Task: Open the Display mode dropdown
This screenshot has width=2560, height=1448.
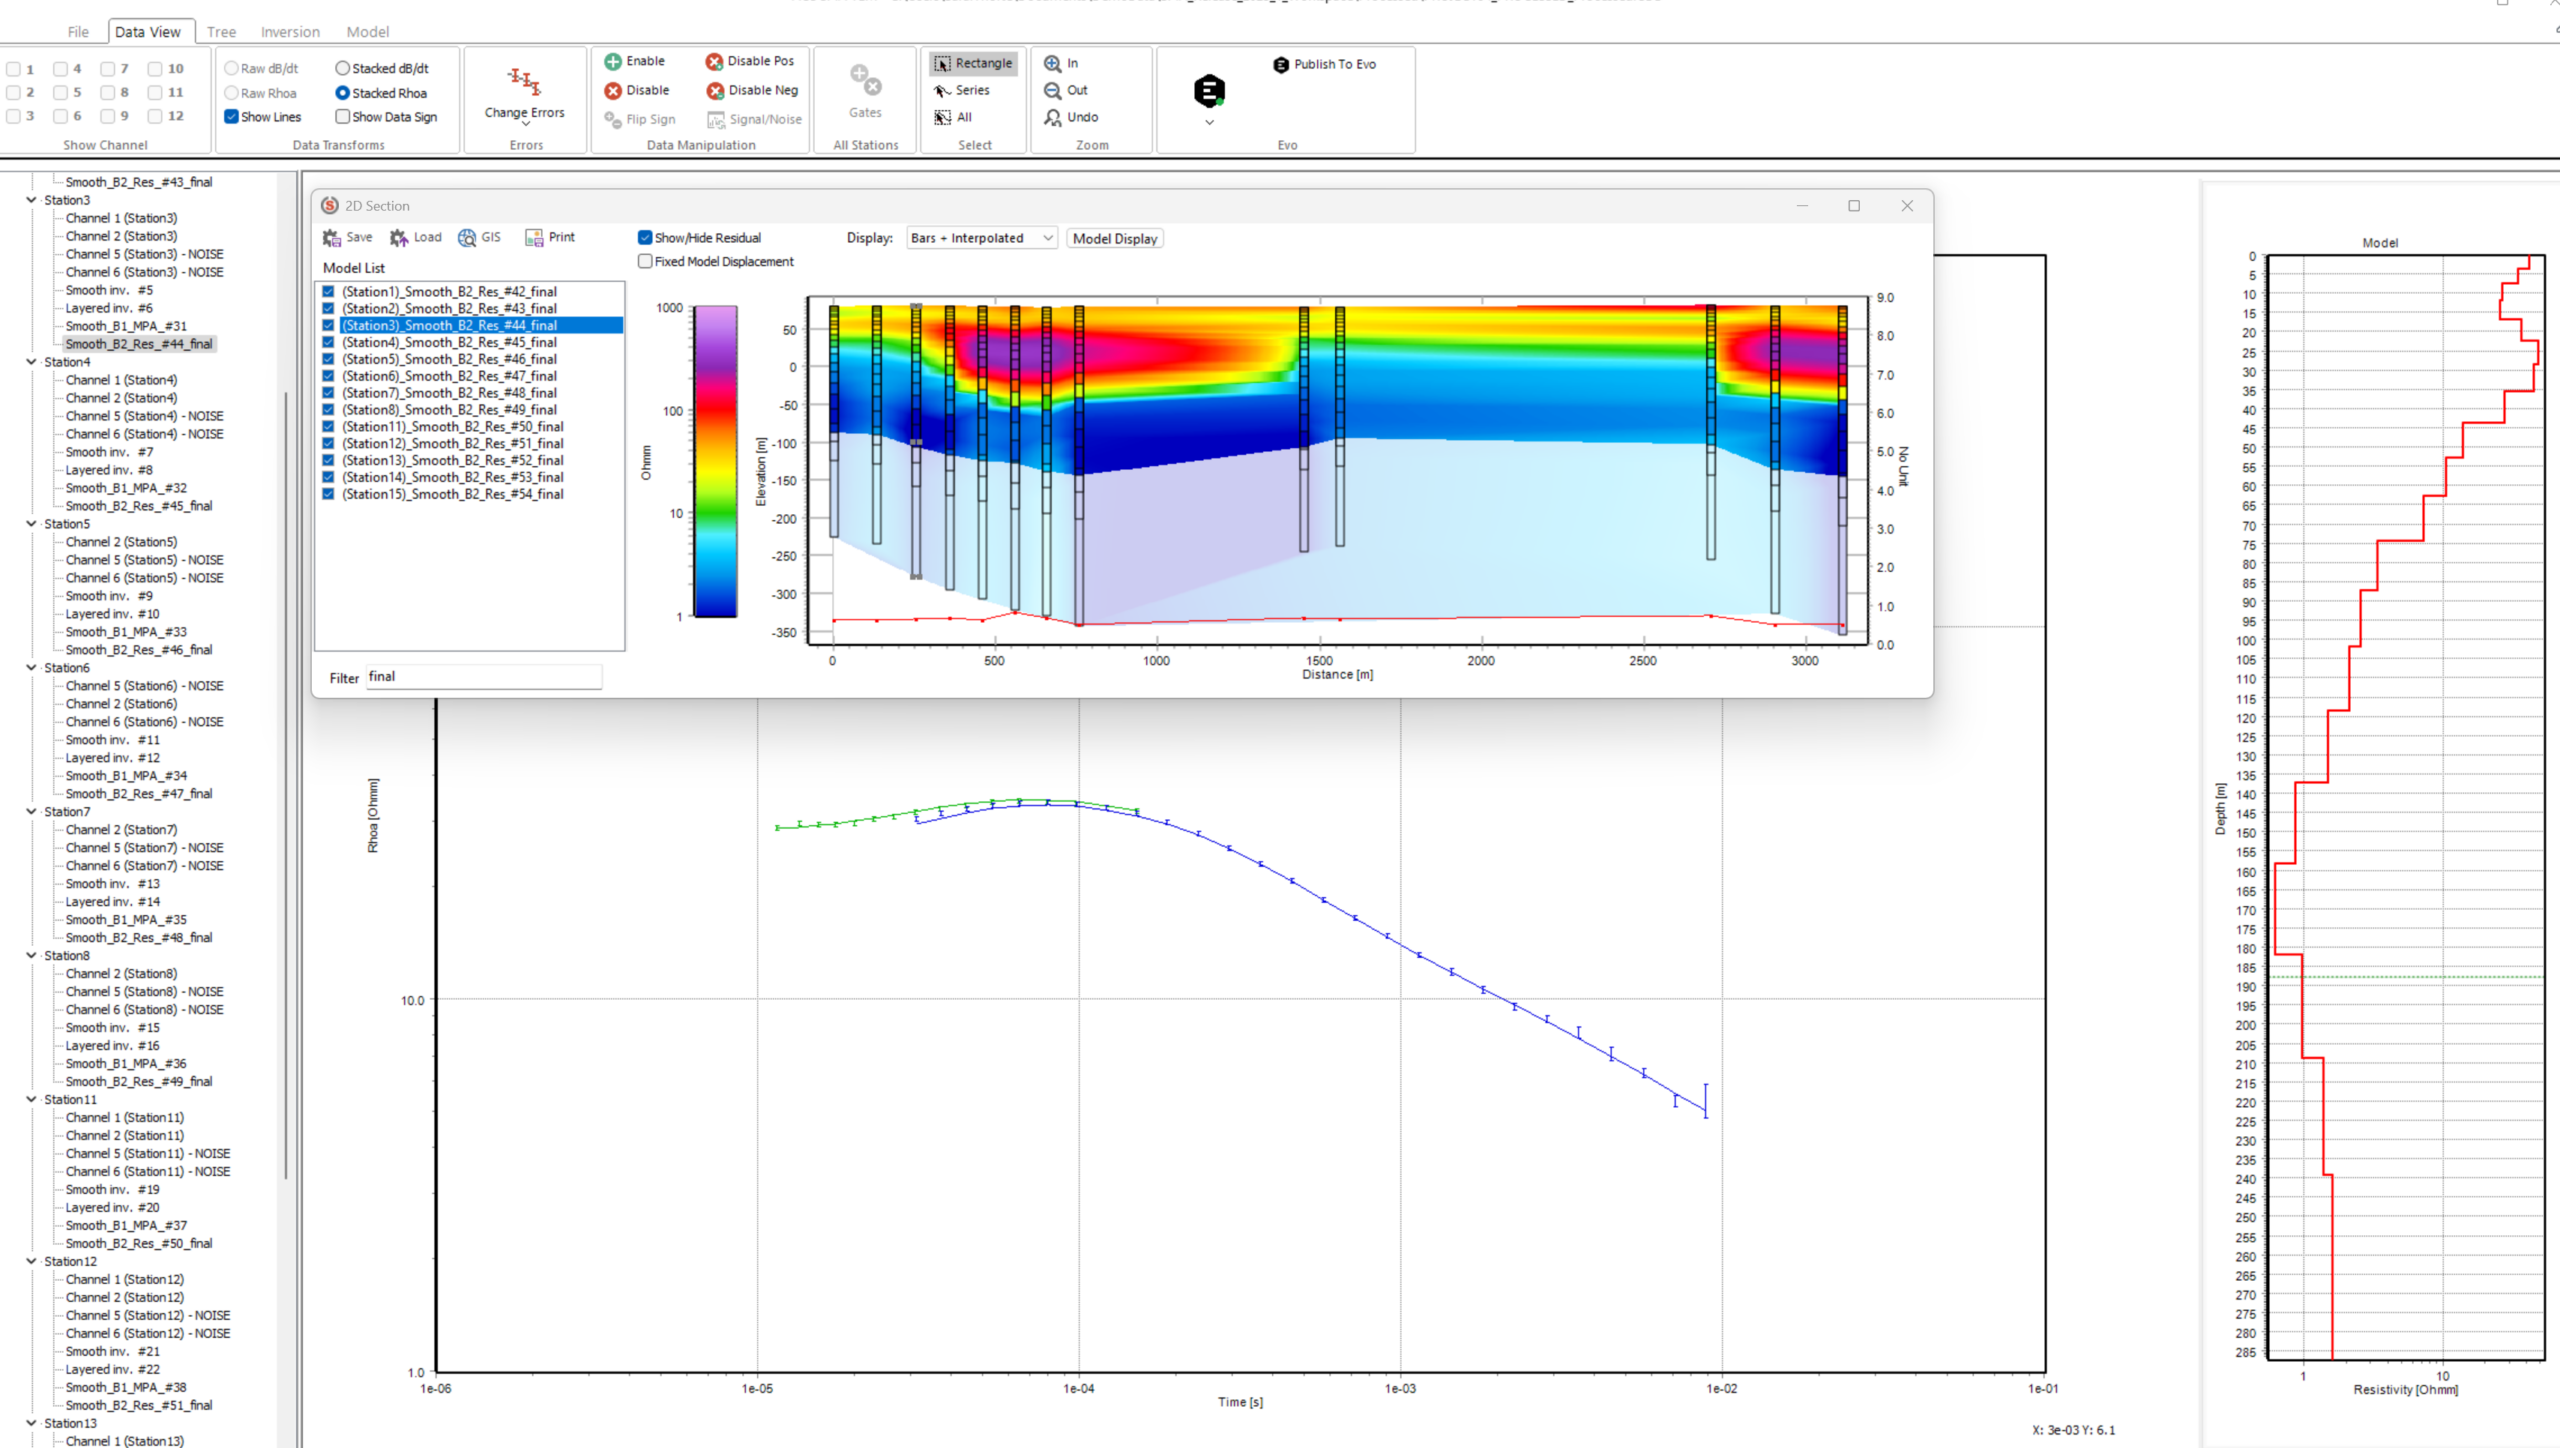Action: pos(981,238)
